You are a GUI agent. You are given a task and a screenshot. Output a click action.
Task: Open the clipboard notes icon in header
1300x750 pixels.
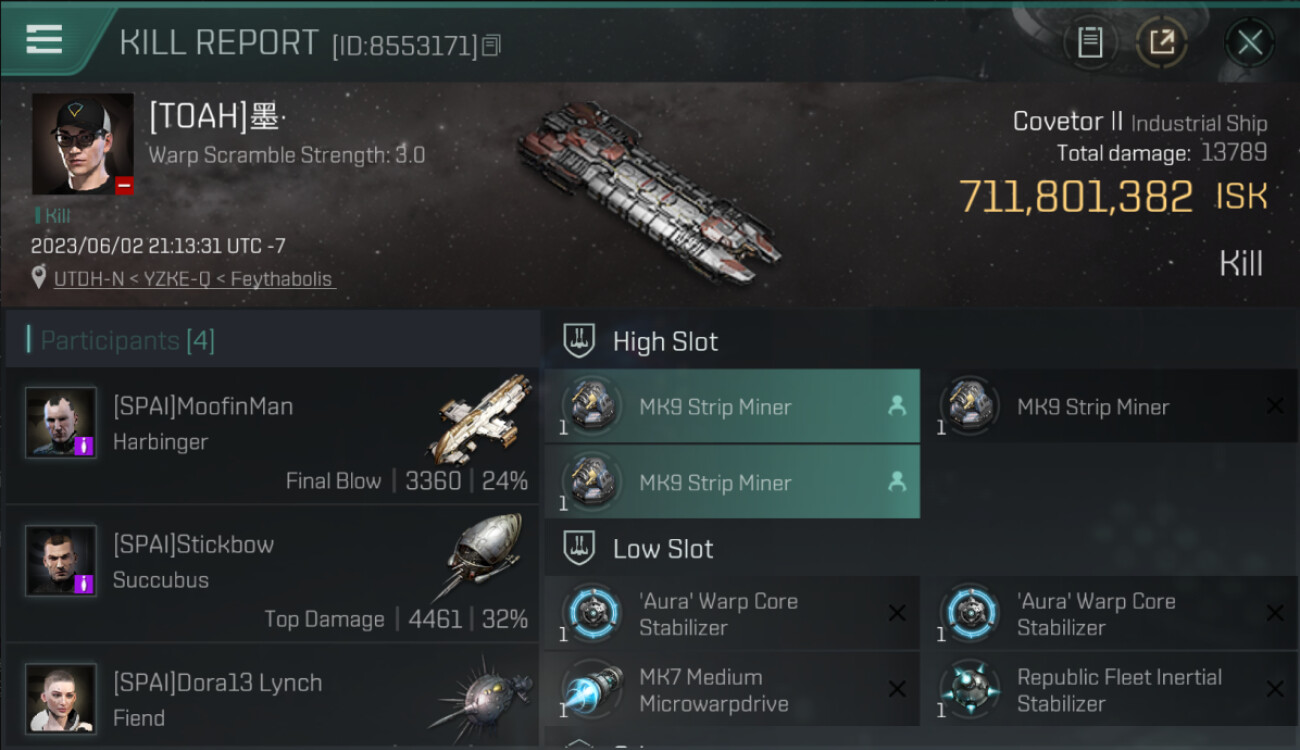(1090, 42)
